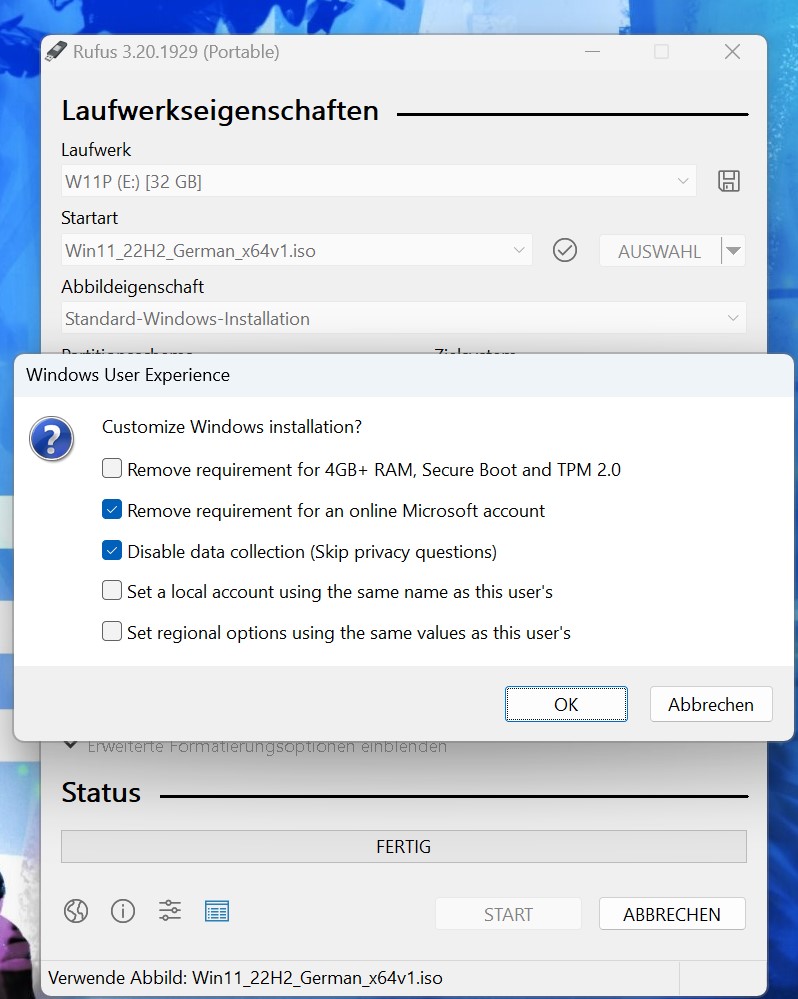The width and height of the screenshot is (798, 999).
Task: Click the FERTIG progress bar
Action: pos(404,847)
